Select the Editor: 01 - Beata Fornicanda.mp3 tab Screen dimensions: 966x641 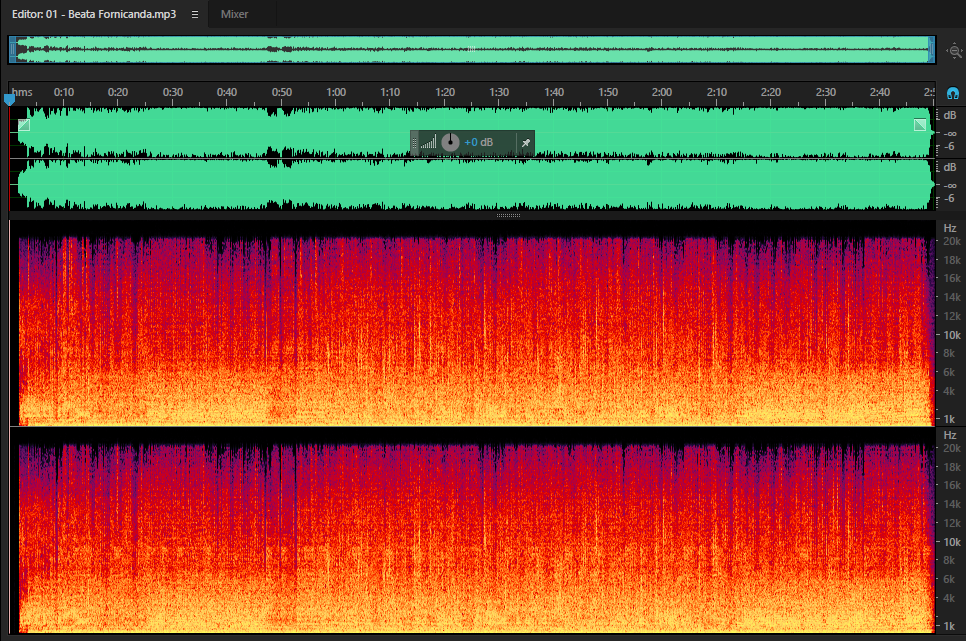tap(94, 14)
